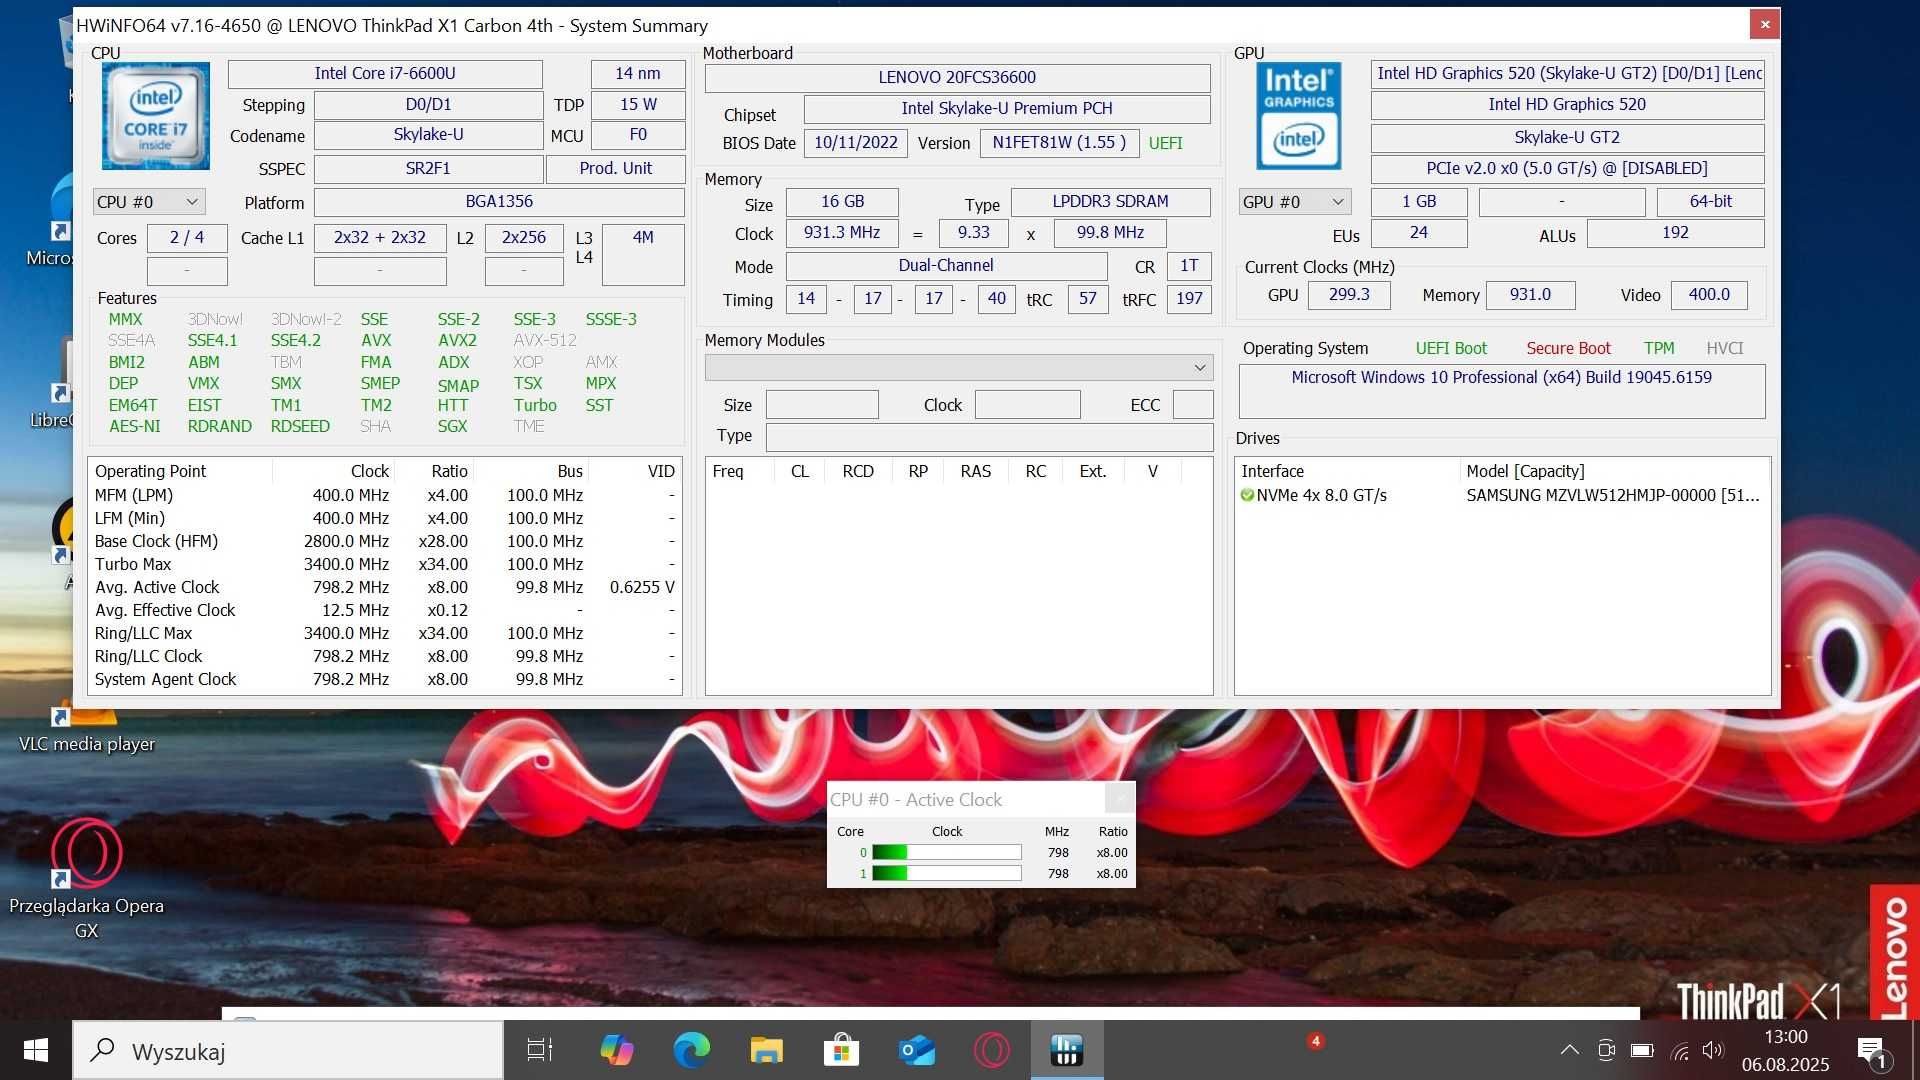Click the LPDDR3 SDRAM memory type field

click(x=1110, y=202)
